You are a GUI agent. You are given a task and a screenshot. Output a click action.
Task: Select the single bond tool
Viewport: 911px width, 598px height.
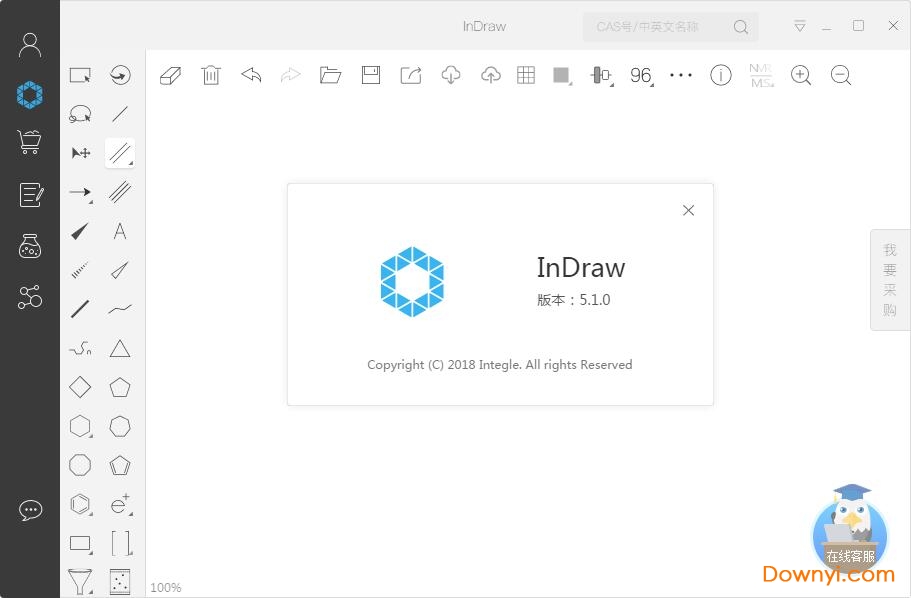coord(120,114)
